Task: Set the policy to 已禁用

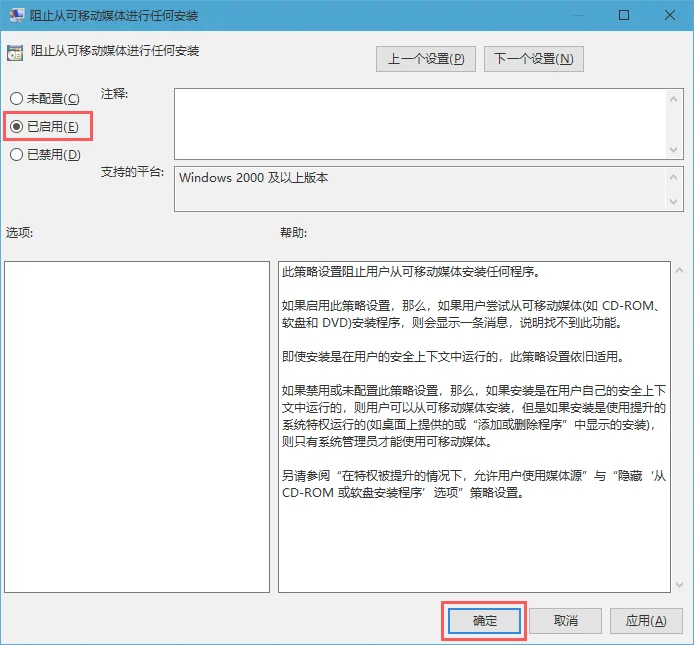Action: (17, 155)
